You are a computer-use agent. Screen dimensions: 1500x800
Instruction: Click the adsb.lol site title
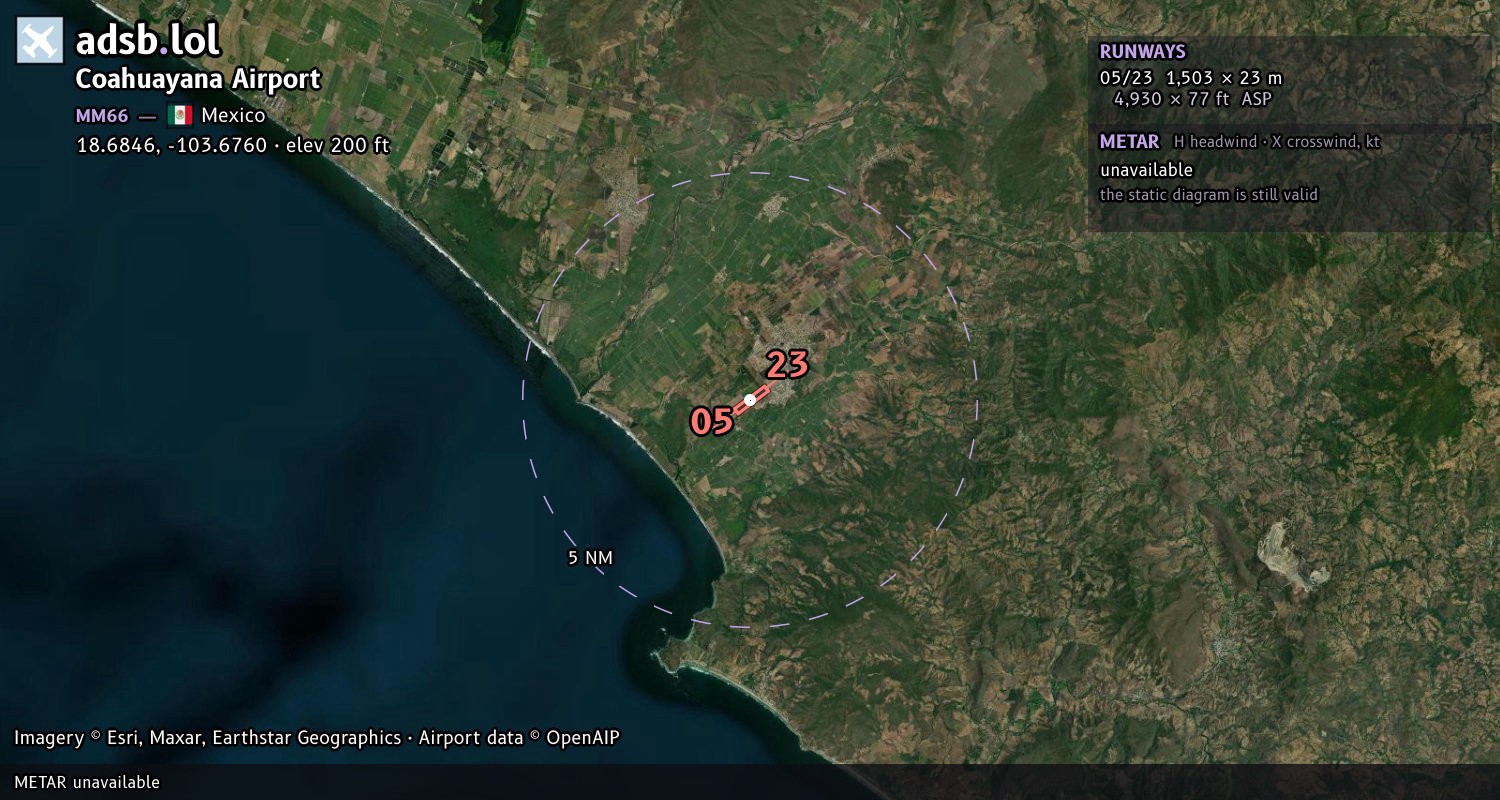pyautogui.click(x=148, y=40)
